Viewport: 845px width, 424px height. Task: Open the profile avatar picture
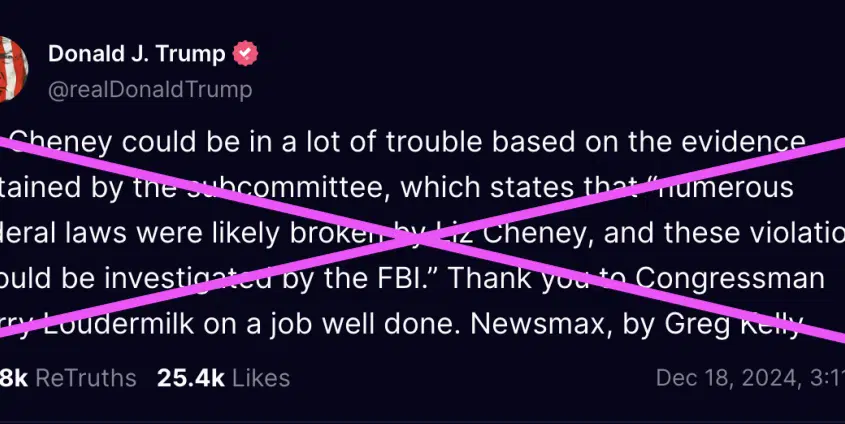click(x=13, y=69)
